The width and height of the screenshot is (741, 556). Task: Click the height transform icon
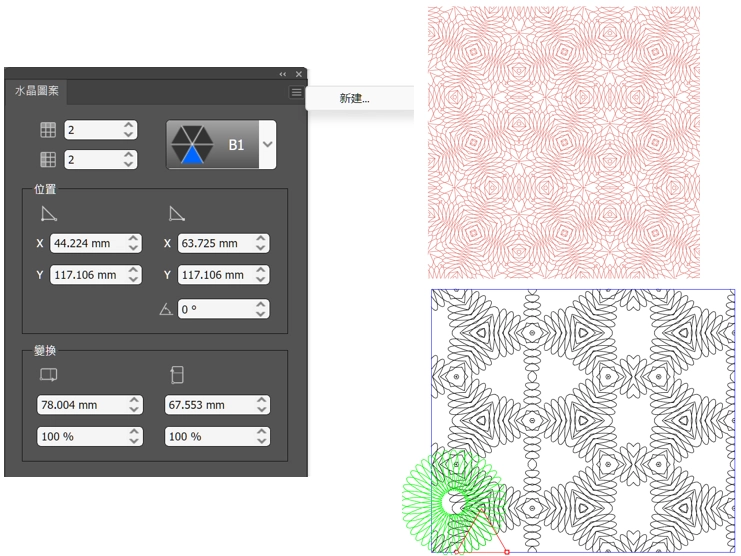(x=177, y=375)
